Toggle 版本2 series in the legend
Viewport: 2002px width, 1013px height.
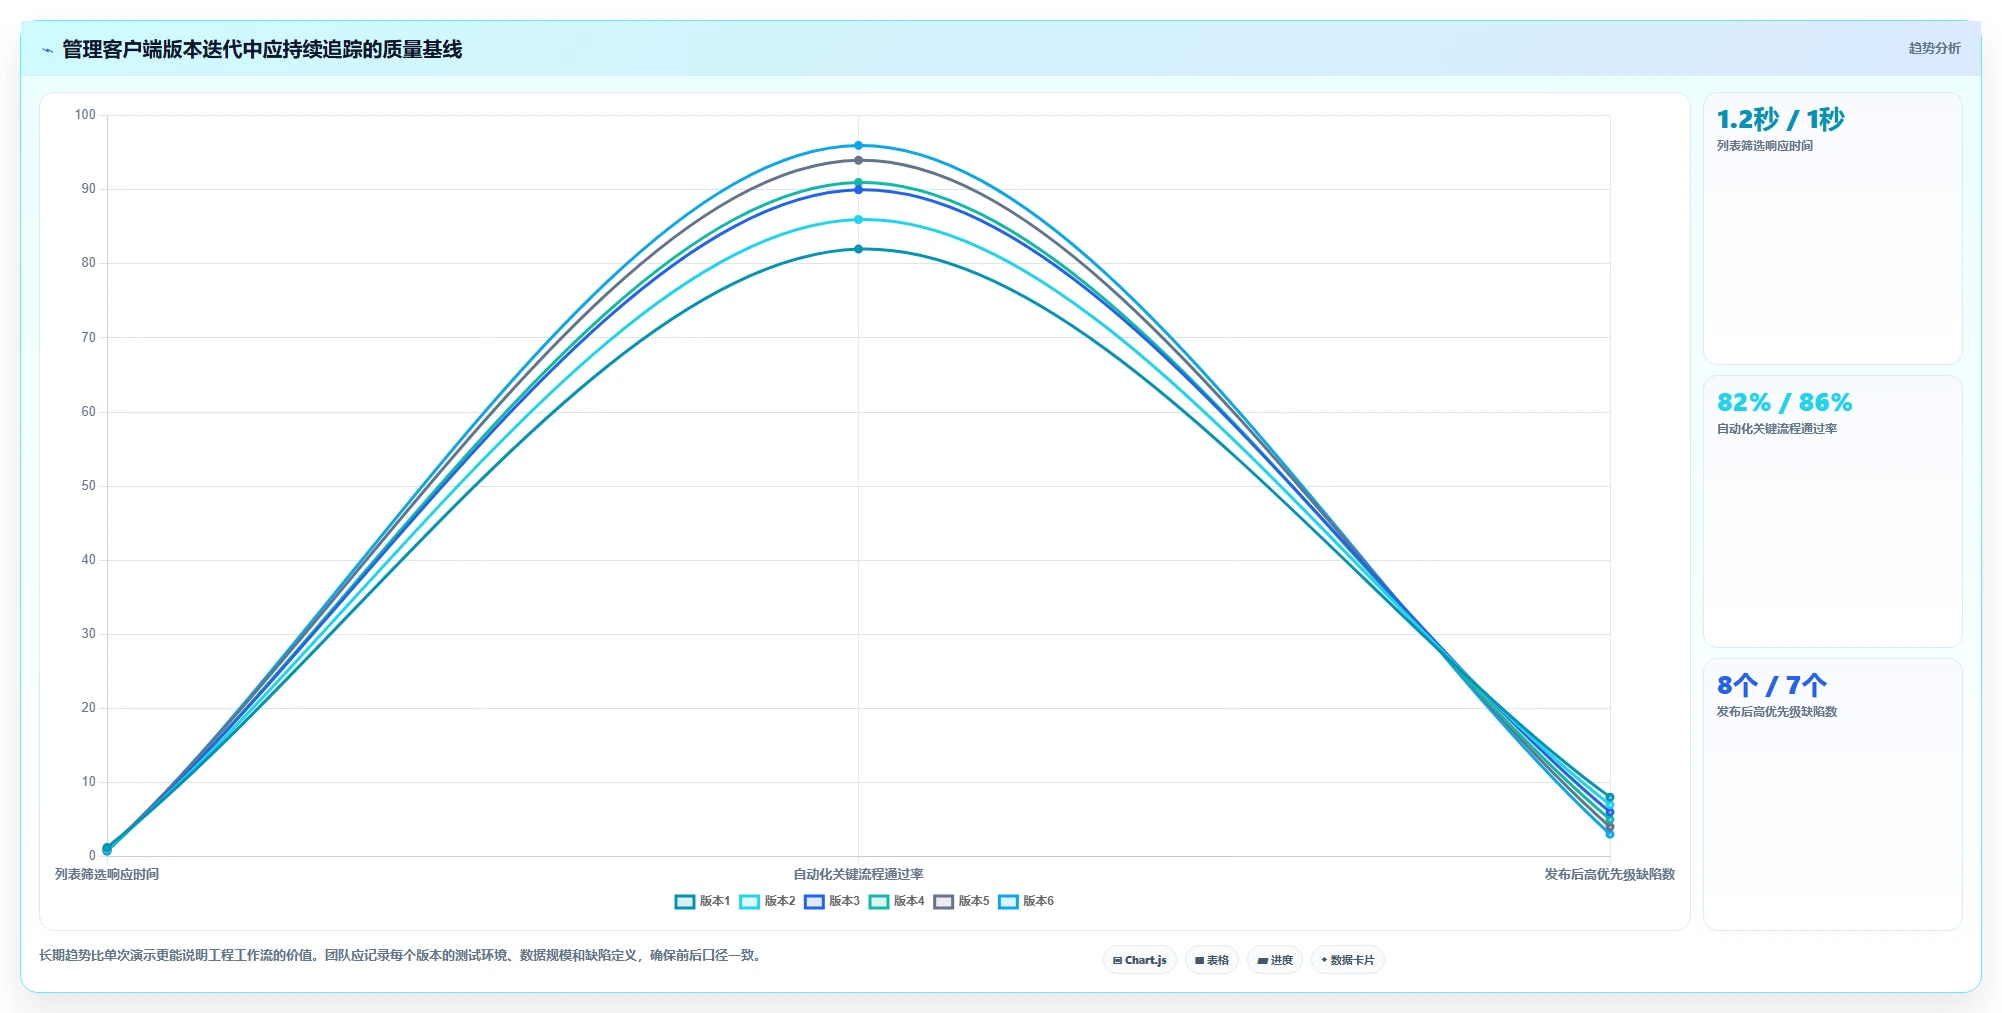pyautogui.click(x=768, y=901)
